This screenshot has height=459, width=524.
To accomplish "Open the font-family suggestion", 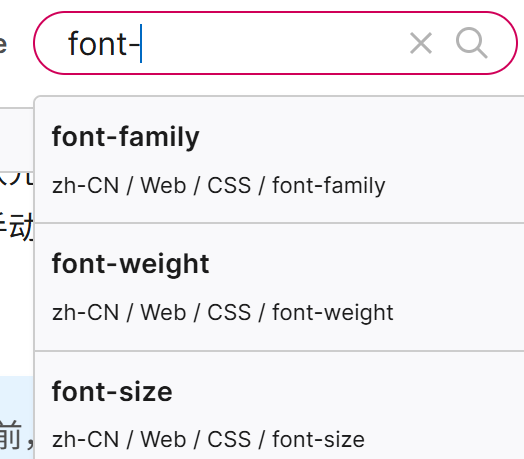I will click(279, 160).
